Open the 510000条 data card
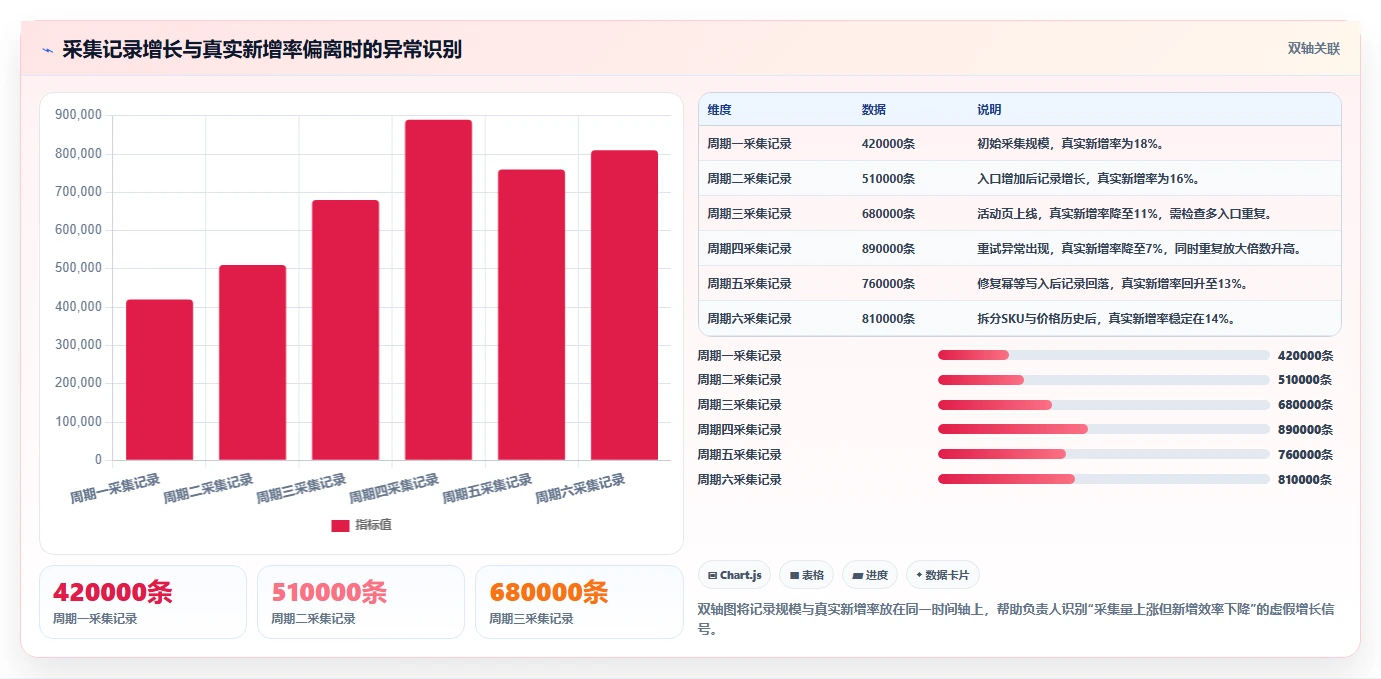The width and height of the screenshot is (1381, 679). [x=361, y=602]
